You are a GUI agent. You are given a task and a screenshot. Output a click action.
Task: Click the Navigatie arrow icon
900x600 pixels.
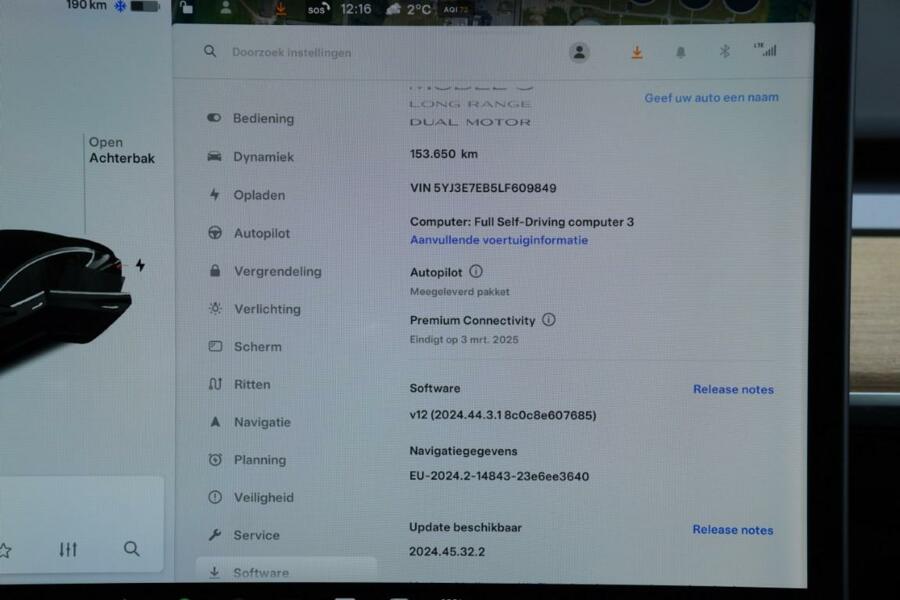pyautogui.click(x=215, y=422)
